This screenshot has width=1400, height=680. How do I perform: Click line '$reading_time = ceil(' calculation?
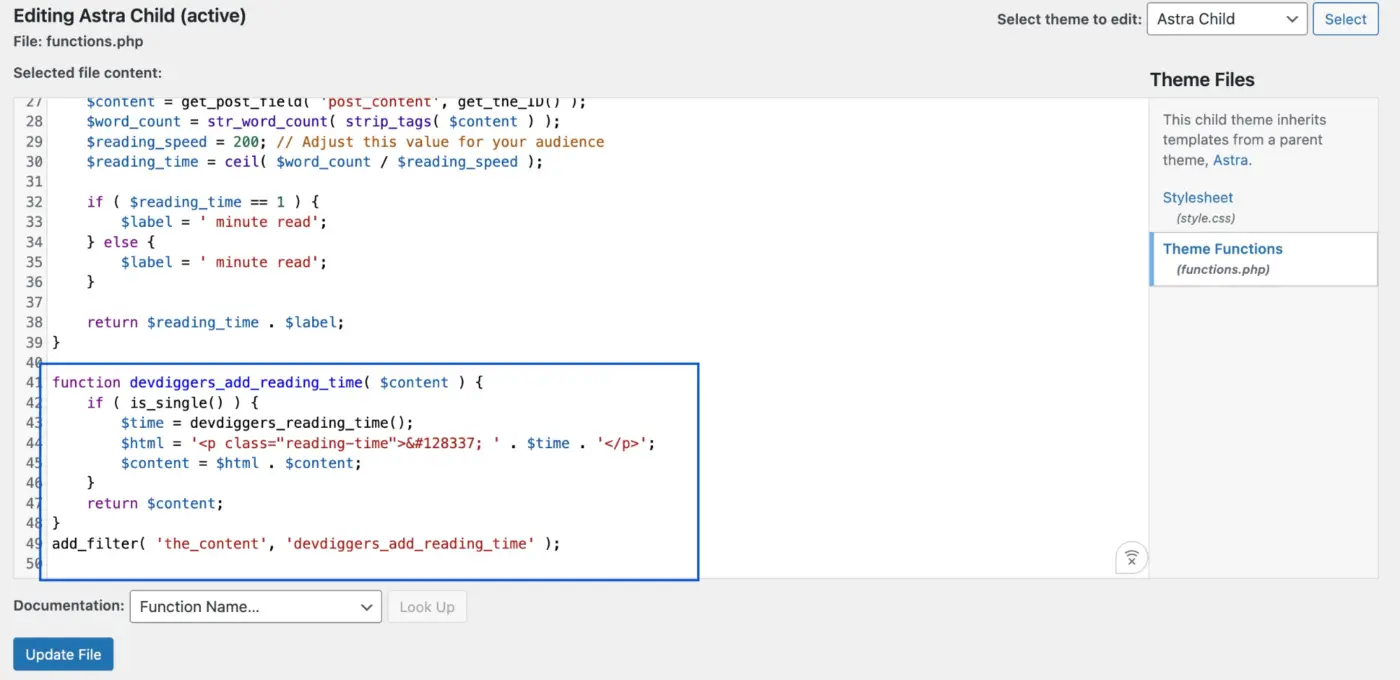pyautogui.click(x=314, y=162)
